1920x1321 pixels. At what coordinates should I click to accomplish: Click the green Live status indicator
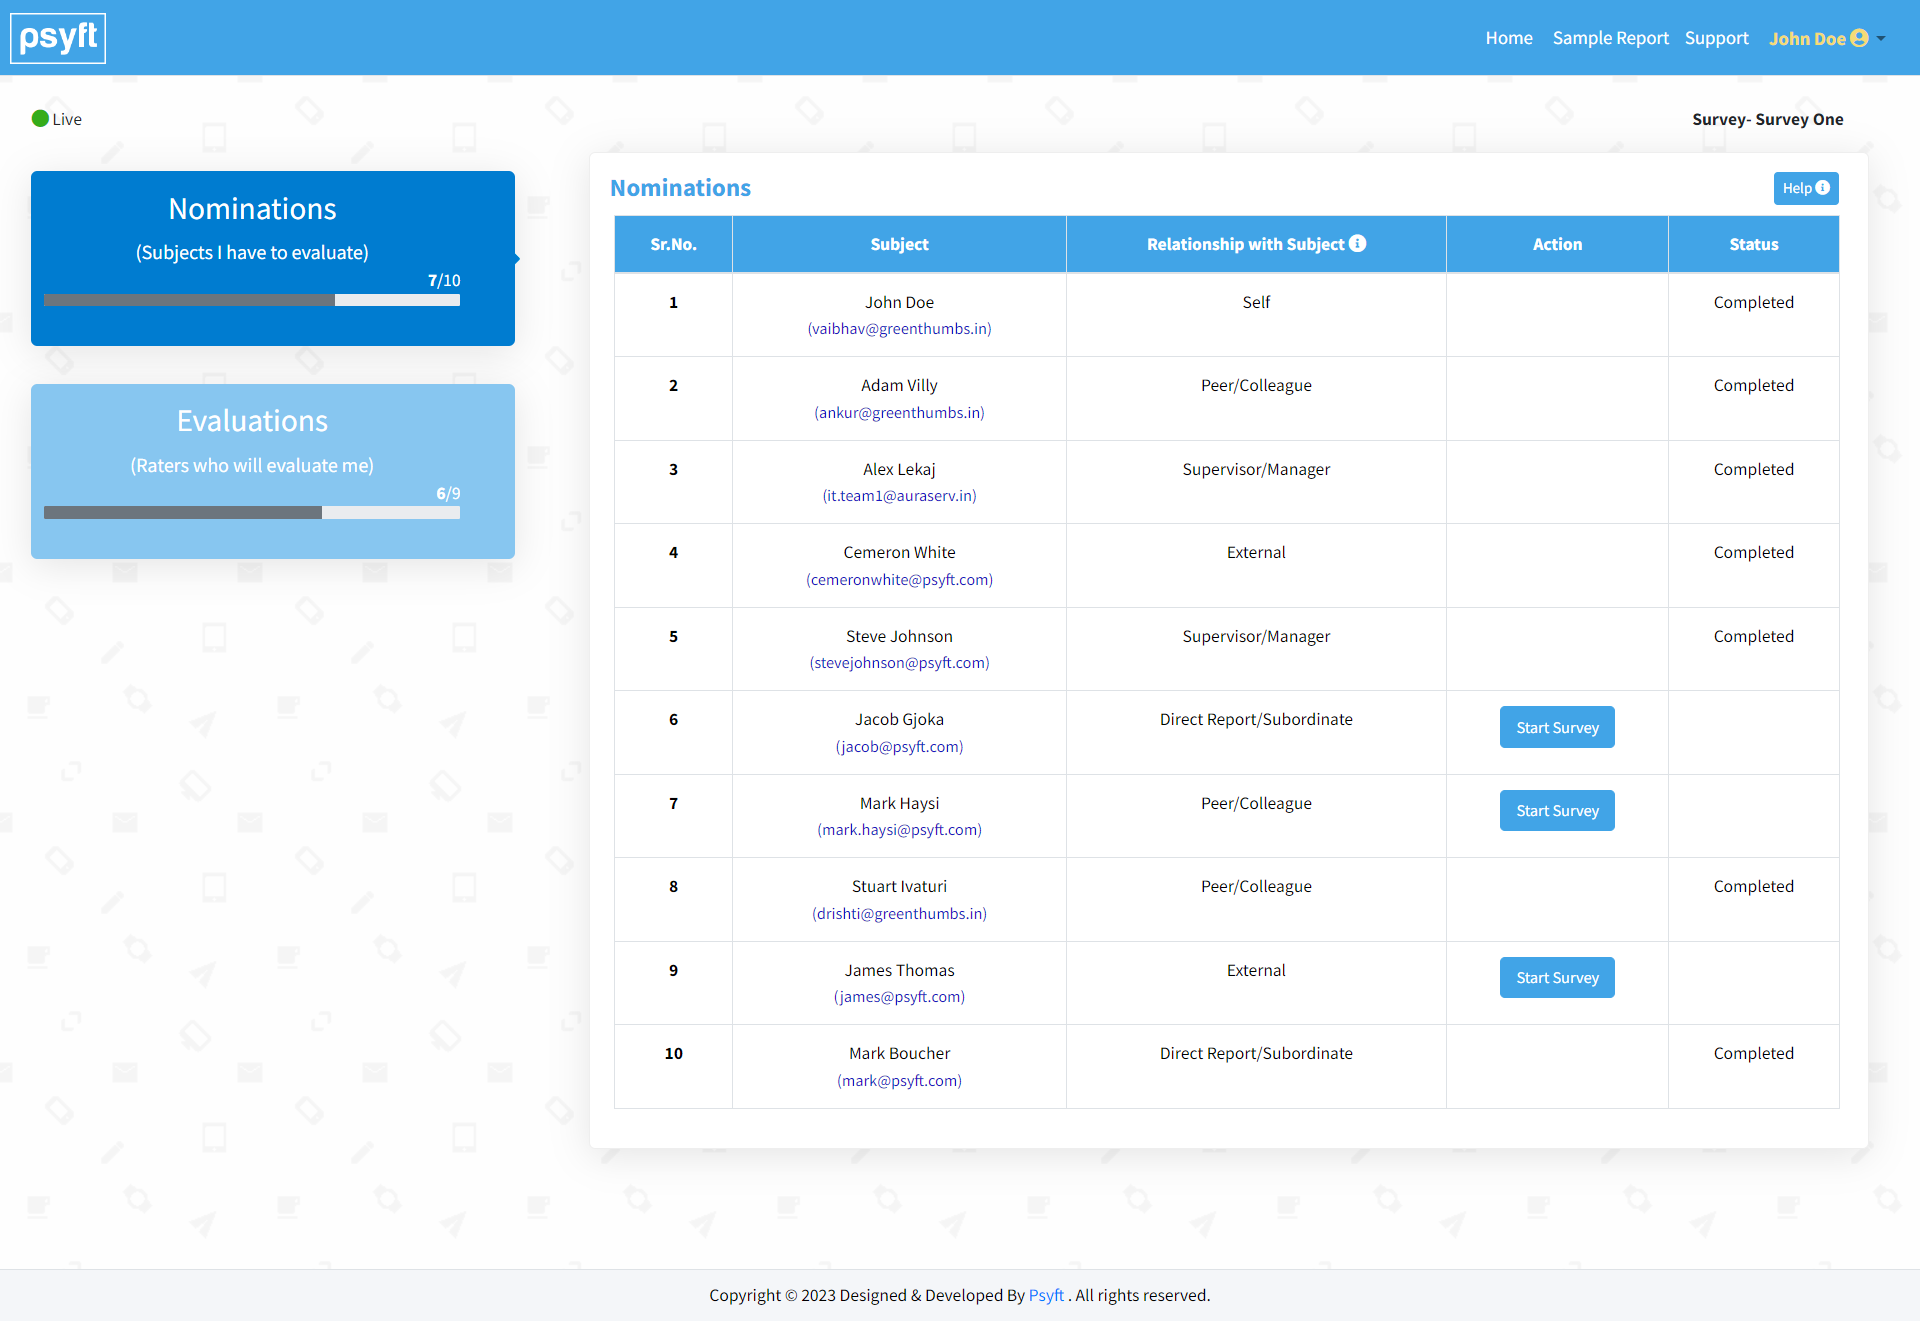[x=39, y=118]
